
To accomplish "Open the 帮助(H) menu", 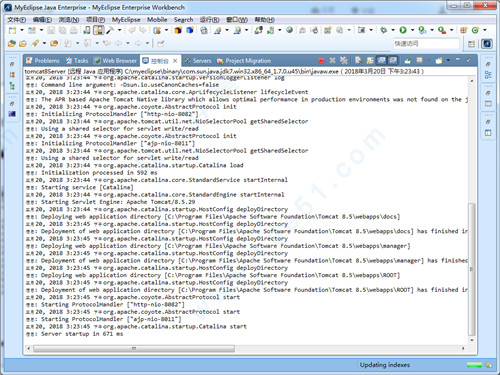I will coord(265,20).
